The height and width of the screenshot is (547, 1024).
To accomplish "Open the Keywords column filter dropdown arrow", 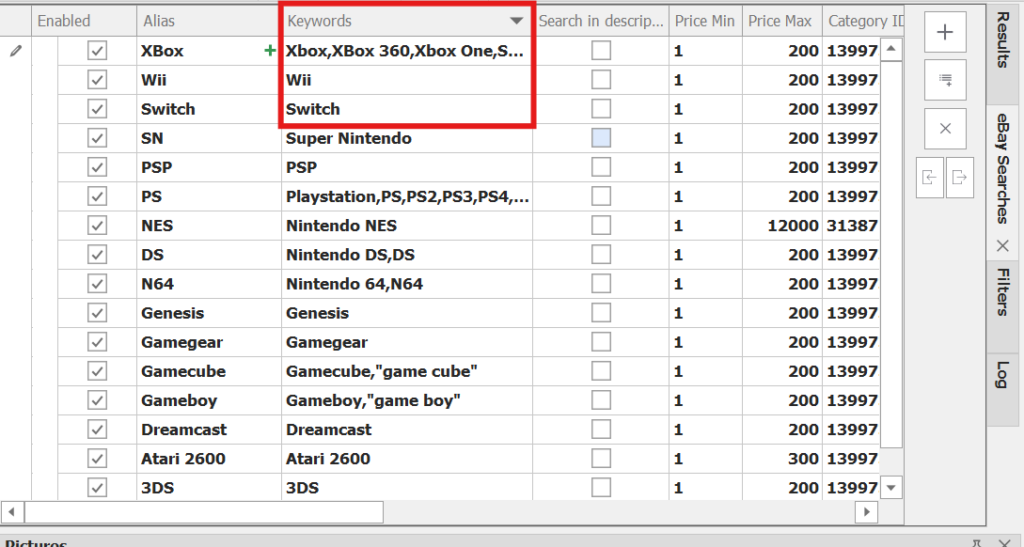I will tap(517, 21).
